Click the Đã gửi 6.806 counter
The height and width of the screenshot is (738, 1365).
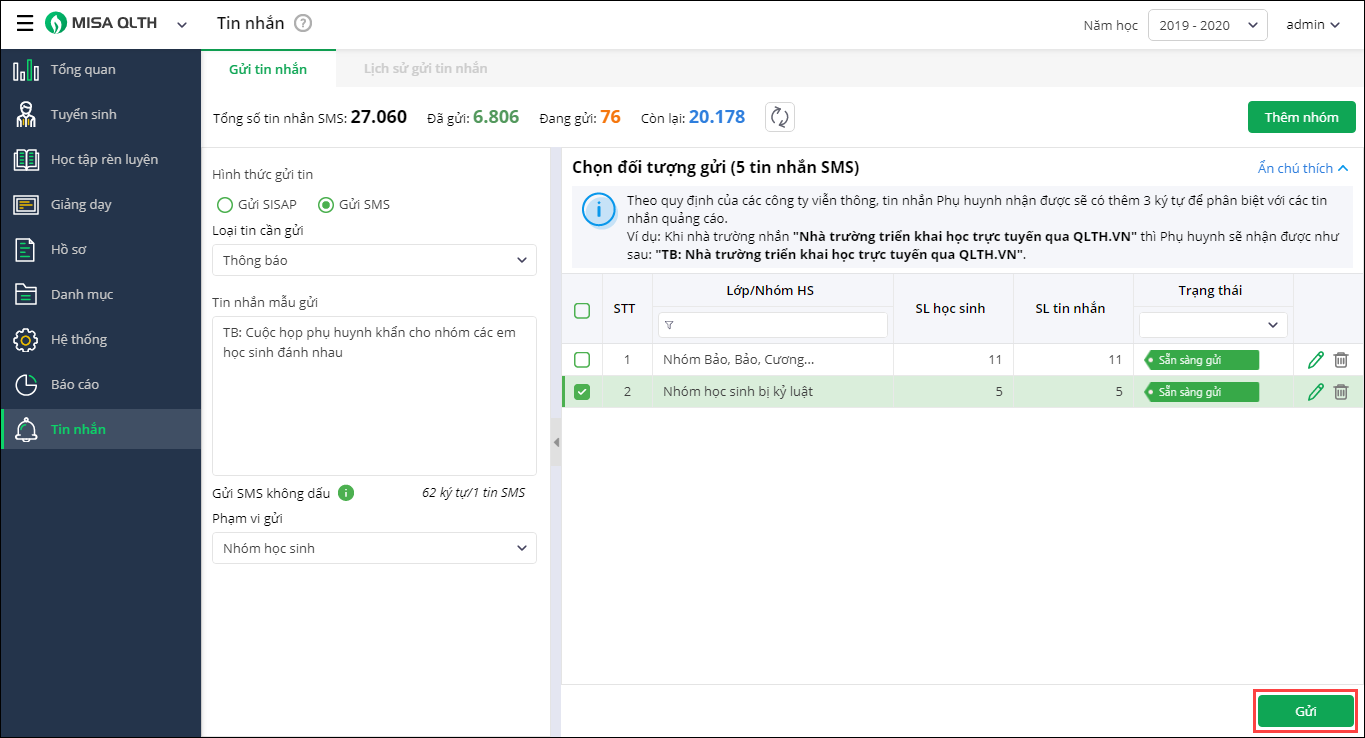(x=473, y=117)
